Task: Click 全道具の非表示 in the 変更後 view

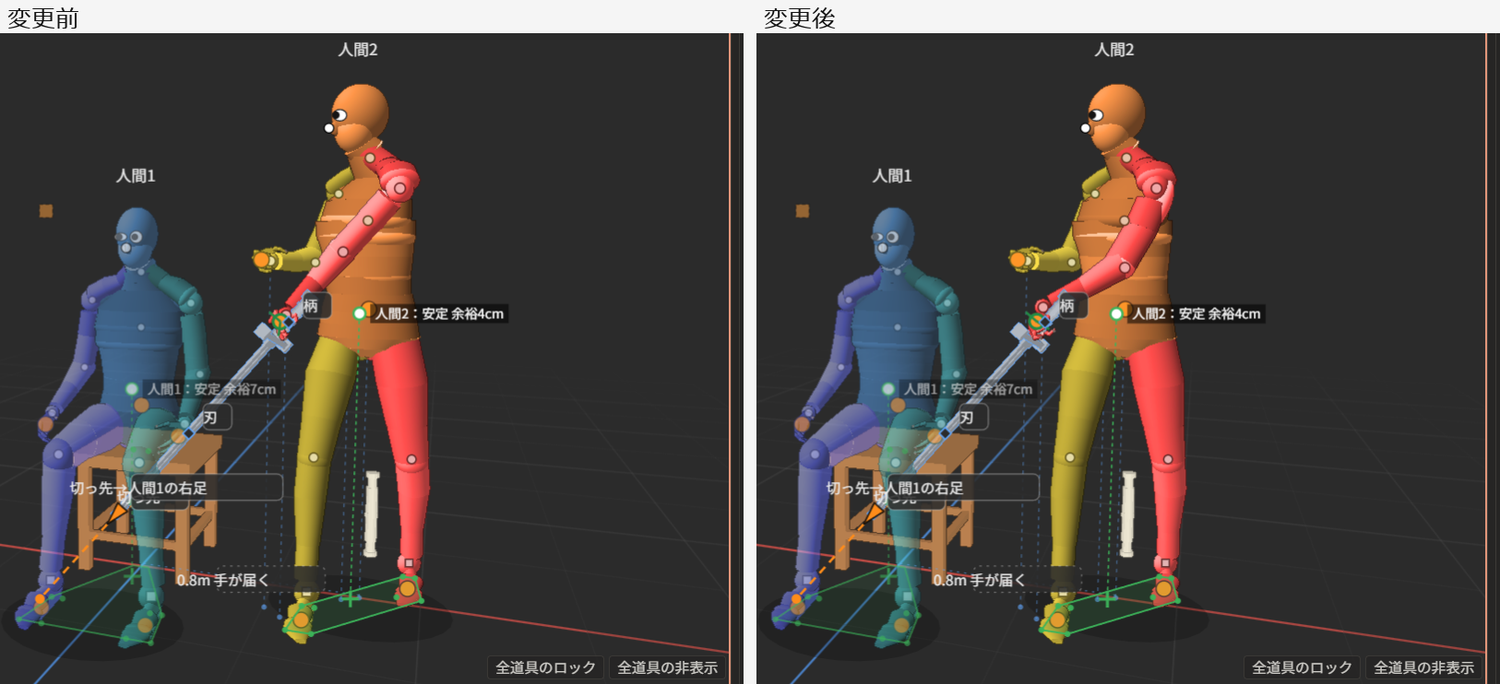Action: pyautogui.click(x=1423, y=668)
